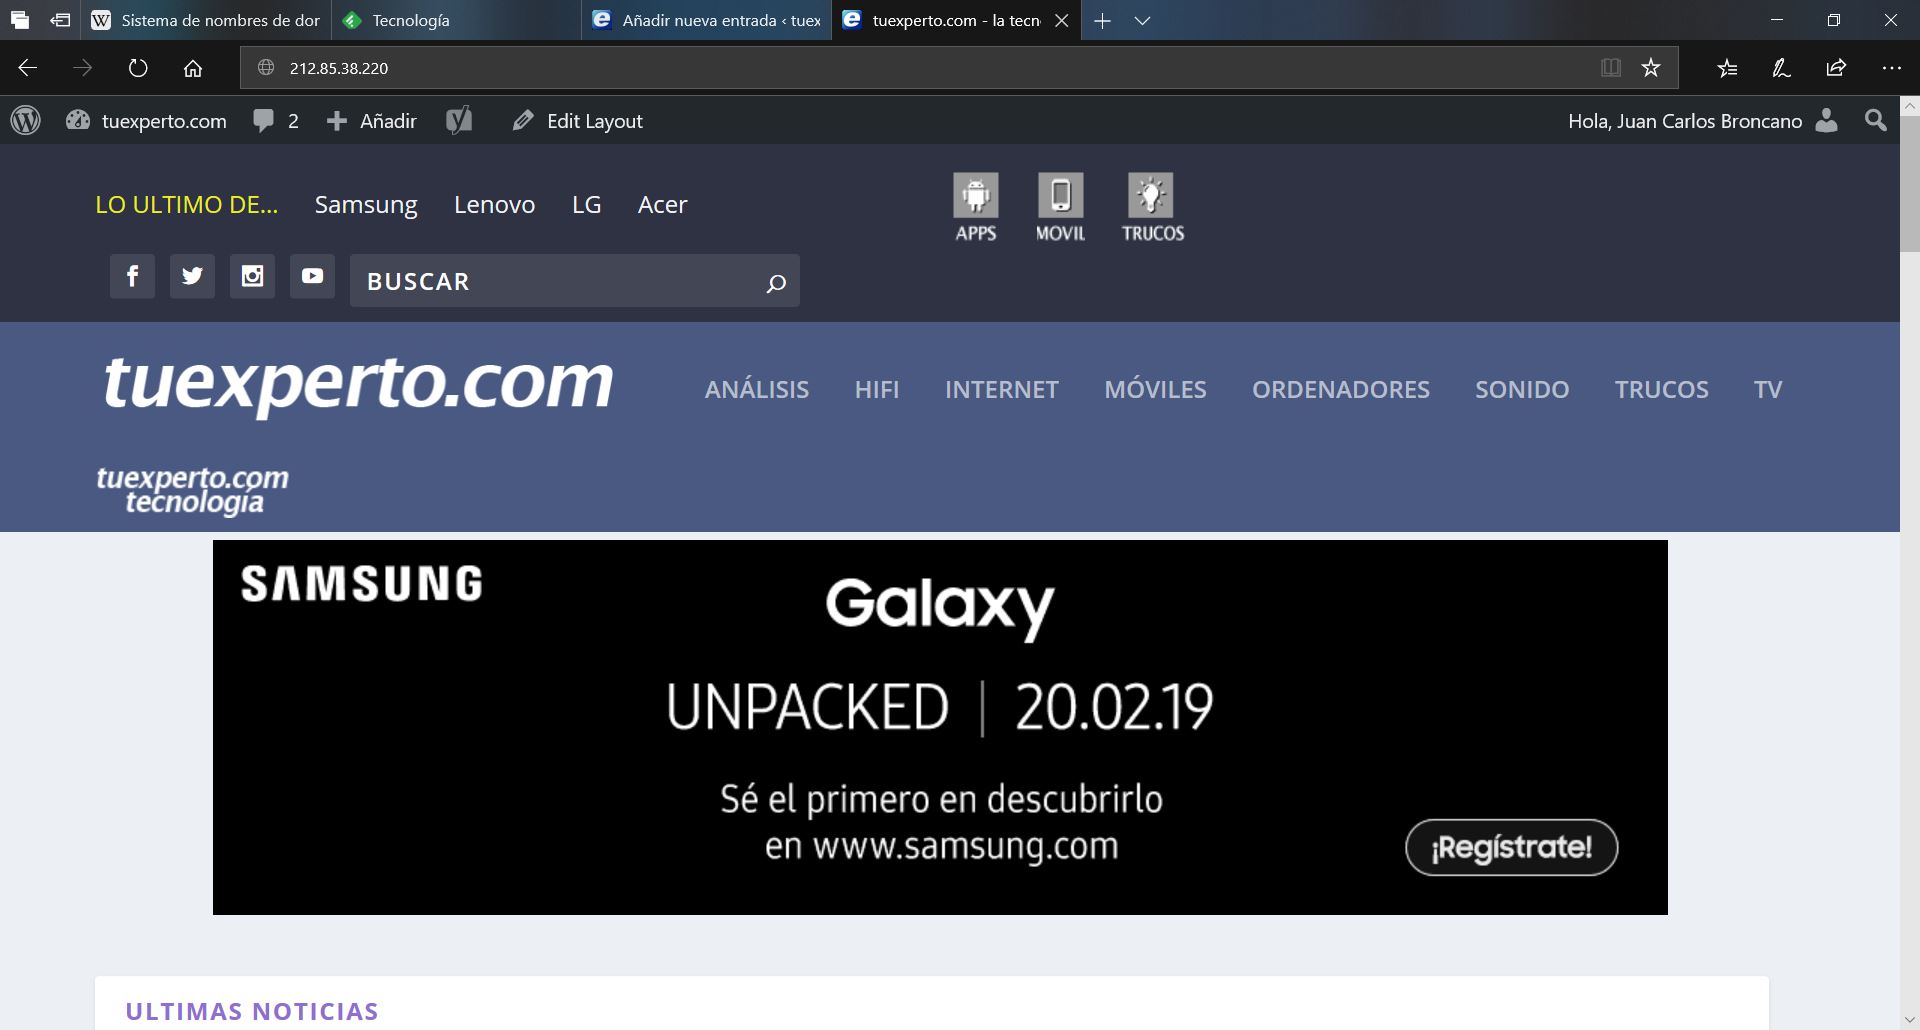Click the add notes pen icon
This screenshot has height=1030, width=1920.
[1781, 68]
